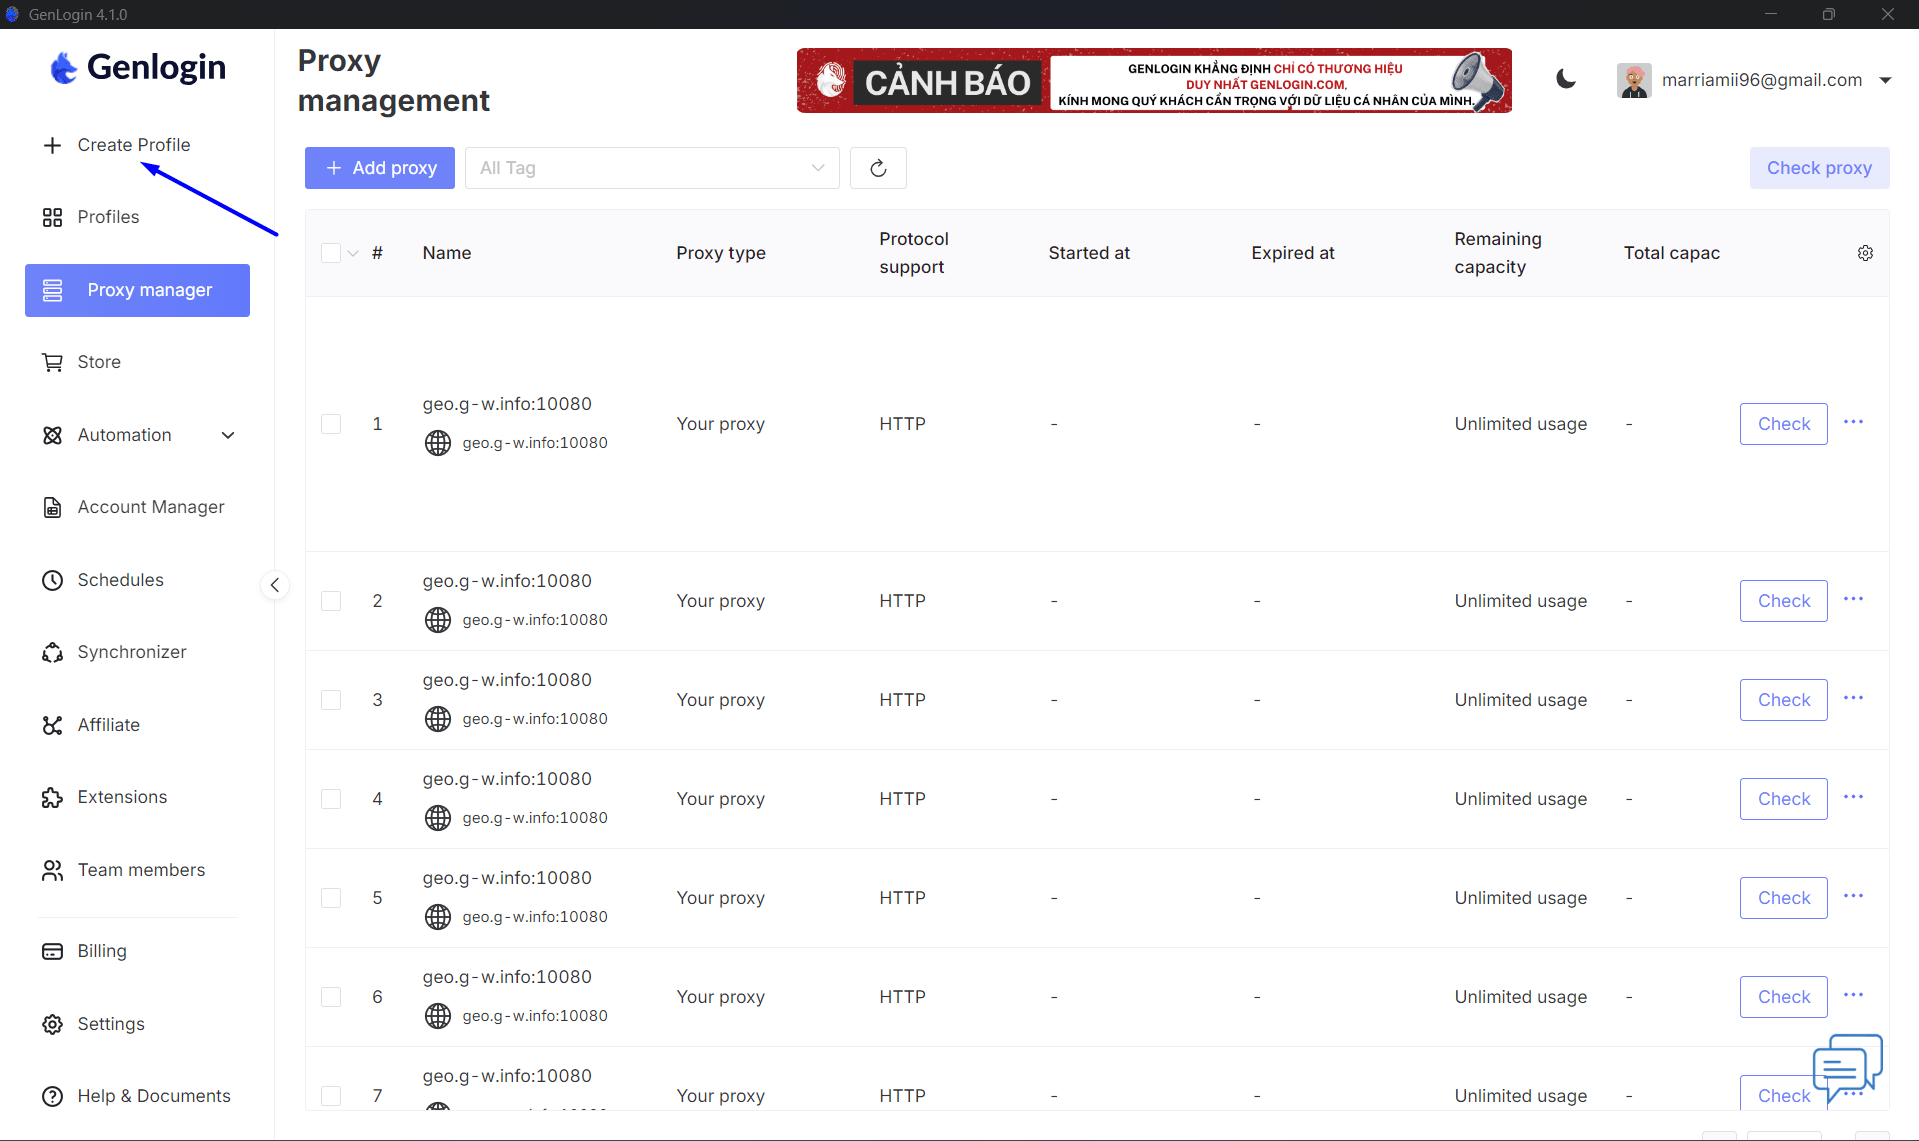This screenshot has width=1919, height=1141.
Task: Click the marriamii96@gmail.com account email
Action: click(x=1761, y=80)
